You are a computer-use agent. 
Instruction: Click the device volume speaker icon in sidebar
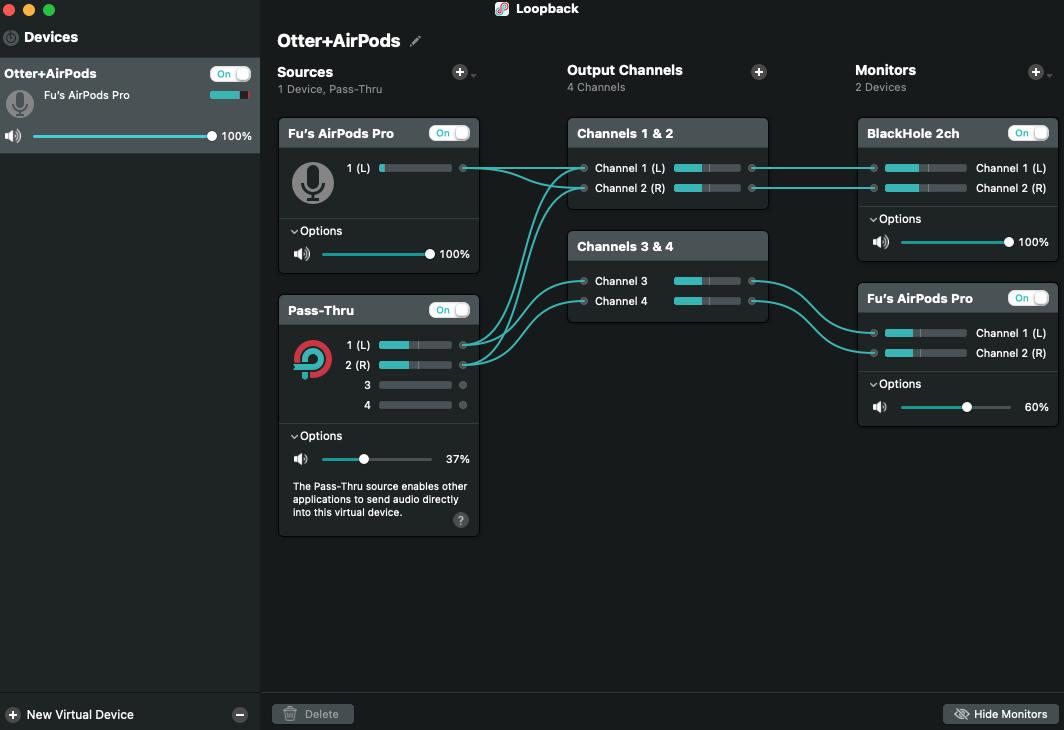[13, 136]
